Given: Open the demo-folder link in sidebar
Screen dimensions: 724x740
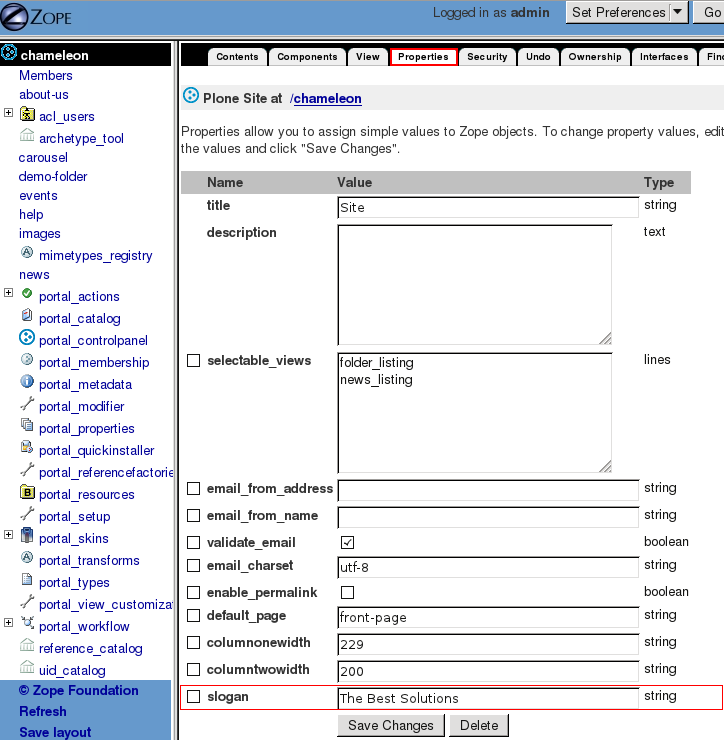Looking at the screenshot, I should tap(53, 177).
